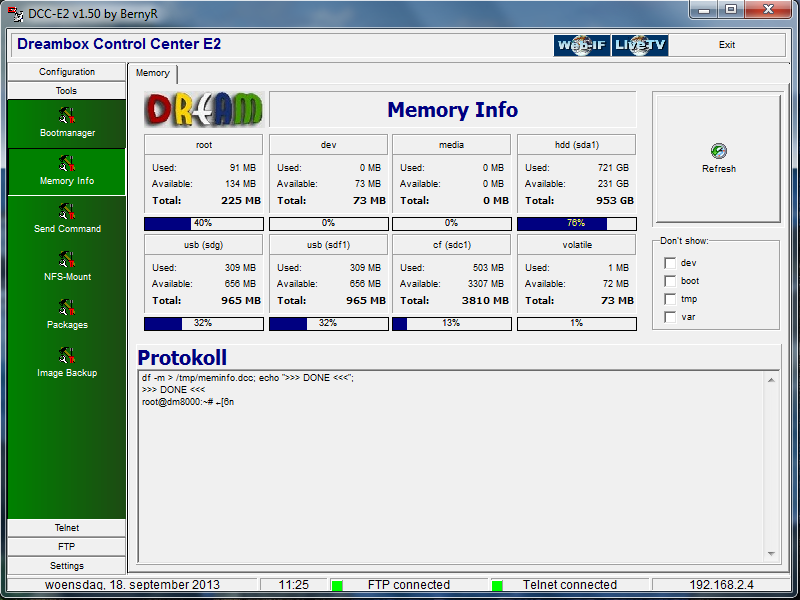The height and width of the screenshot is (600, 800).
Task: Click the '>>> DONE <<<' log line
Action: 173,390
